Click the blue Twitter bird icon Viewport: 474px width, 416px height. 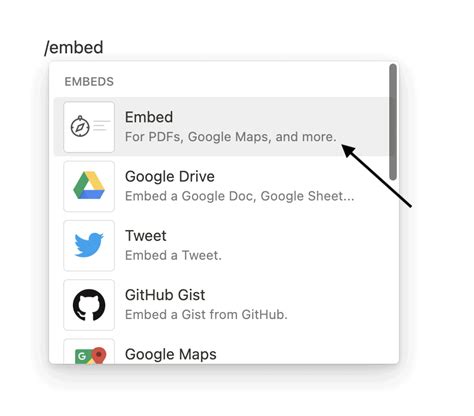coord(89,245)
